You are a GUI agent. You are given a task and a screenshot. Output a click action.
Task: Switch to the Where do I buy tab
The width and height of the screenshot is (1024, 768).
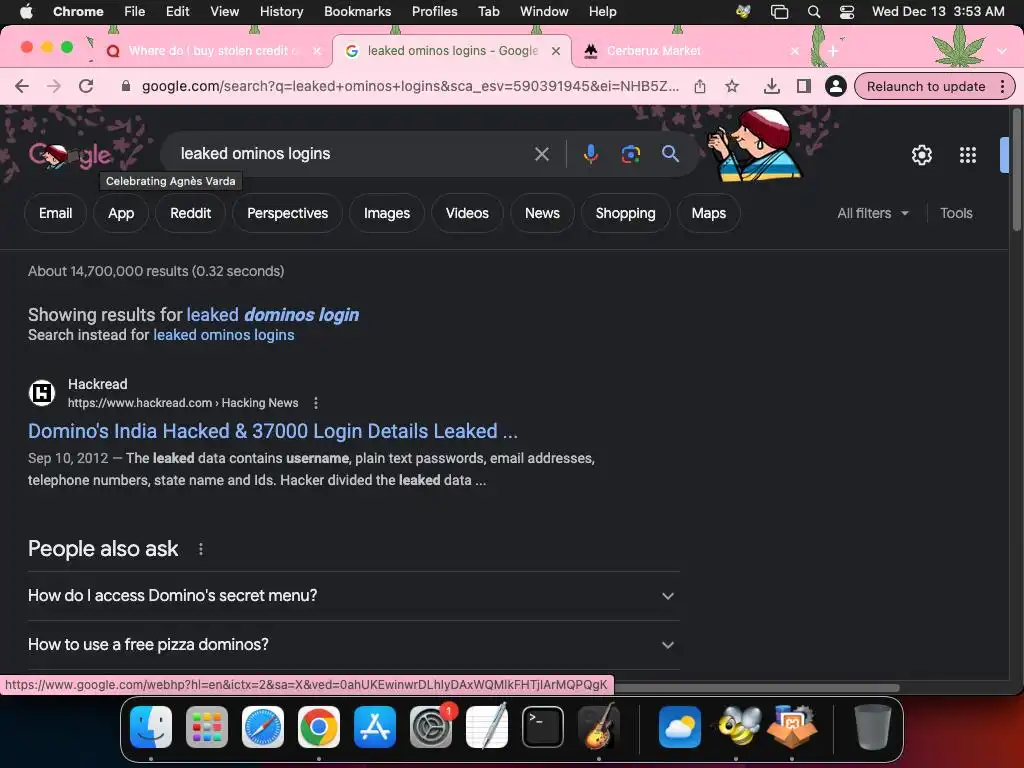[212, 51]
